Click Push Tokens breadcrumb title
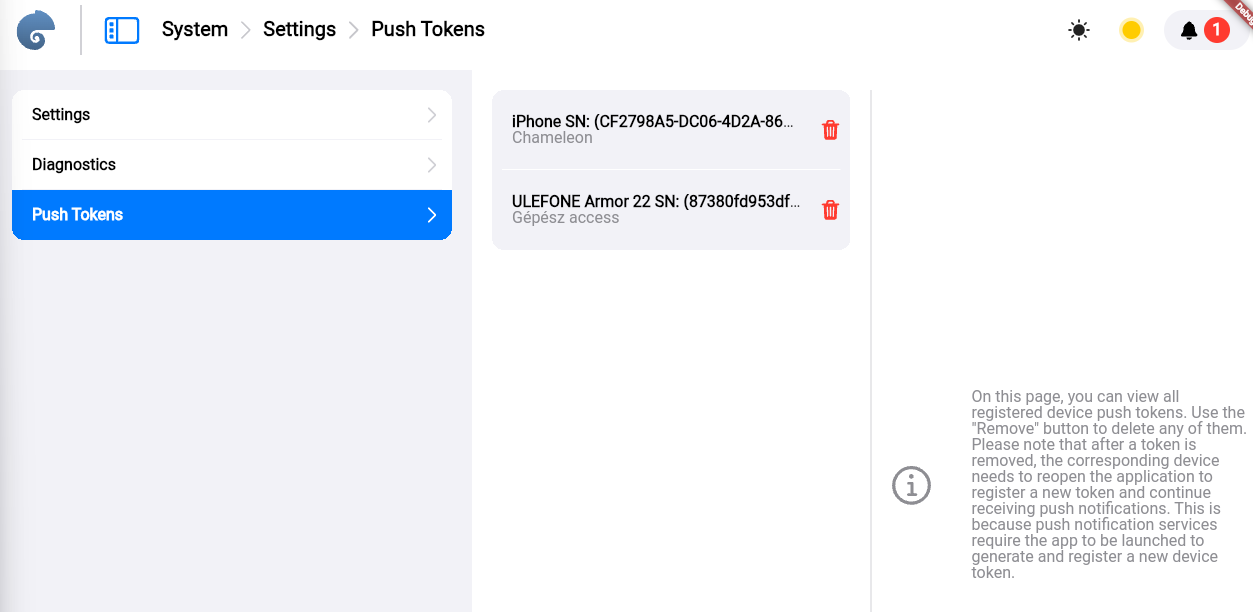This screenshot has width=1253, height=612. point(428,29)
